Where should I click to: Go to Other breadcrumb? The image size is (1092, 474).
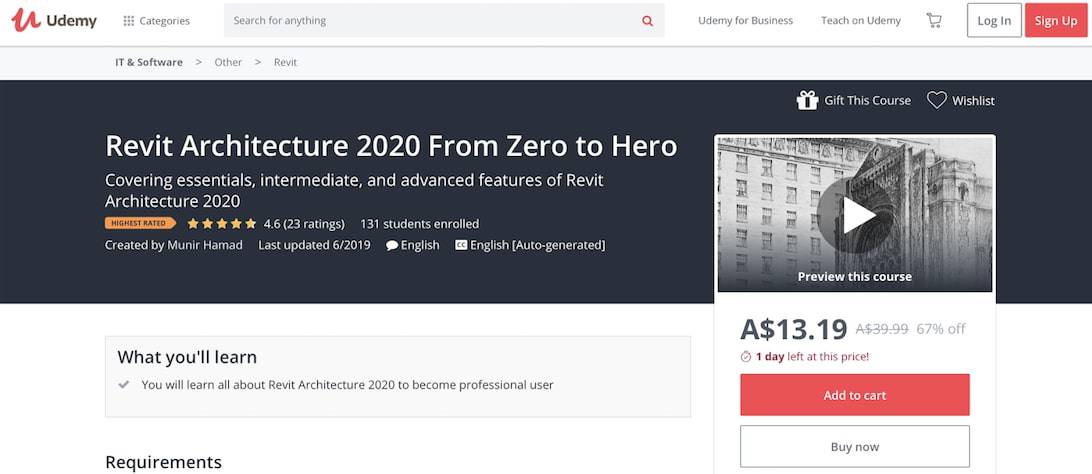point(228,62)
